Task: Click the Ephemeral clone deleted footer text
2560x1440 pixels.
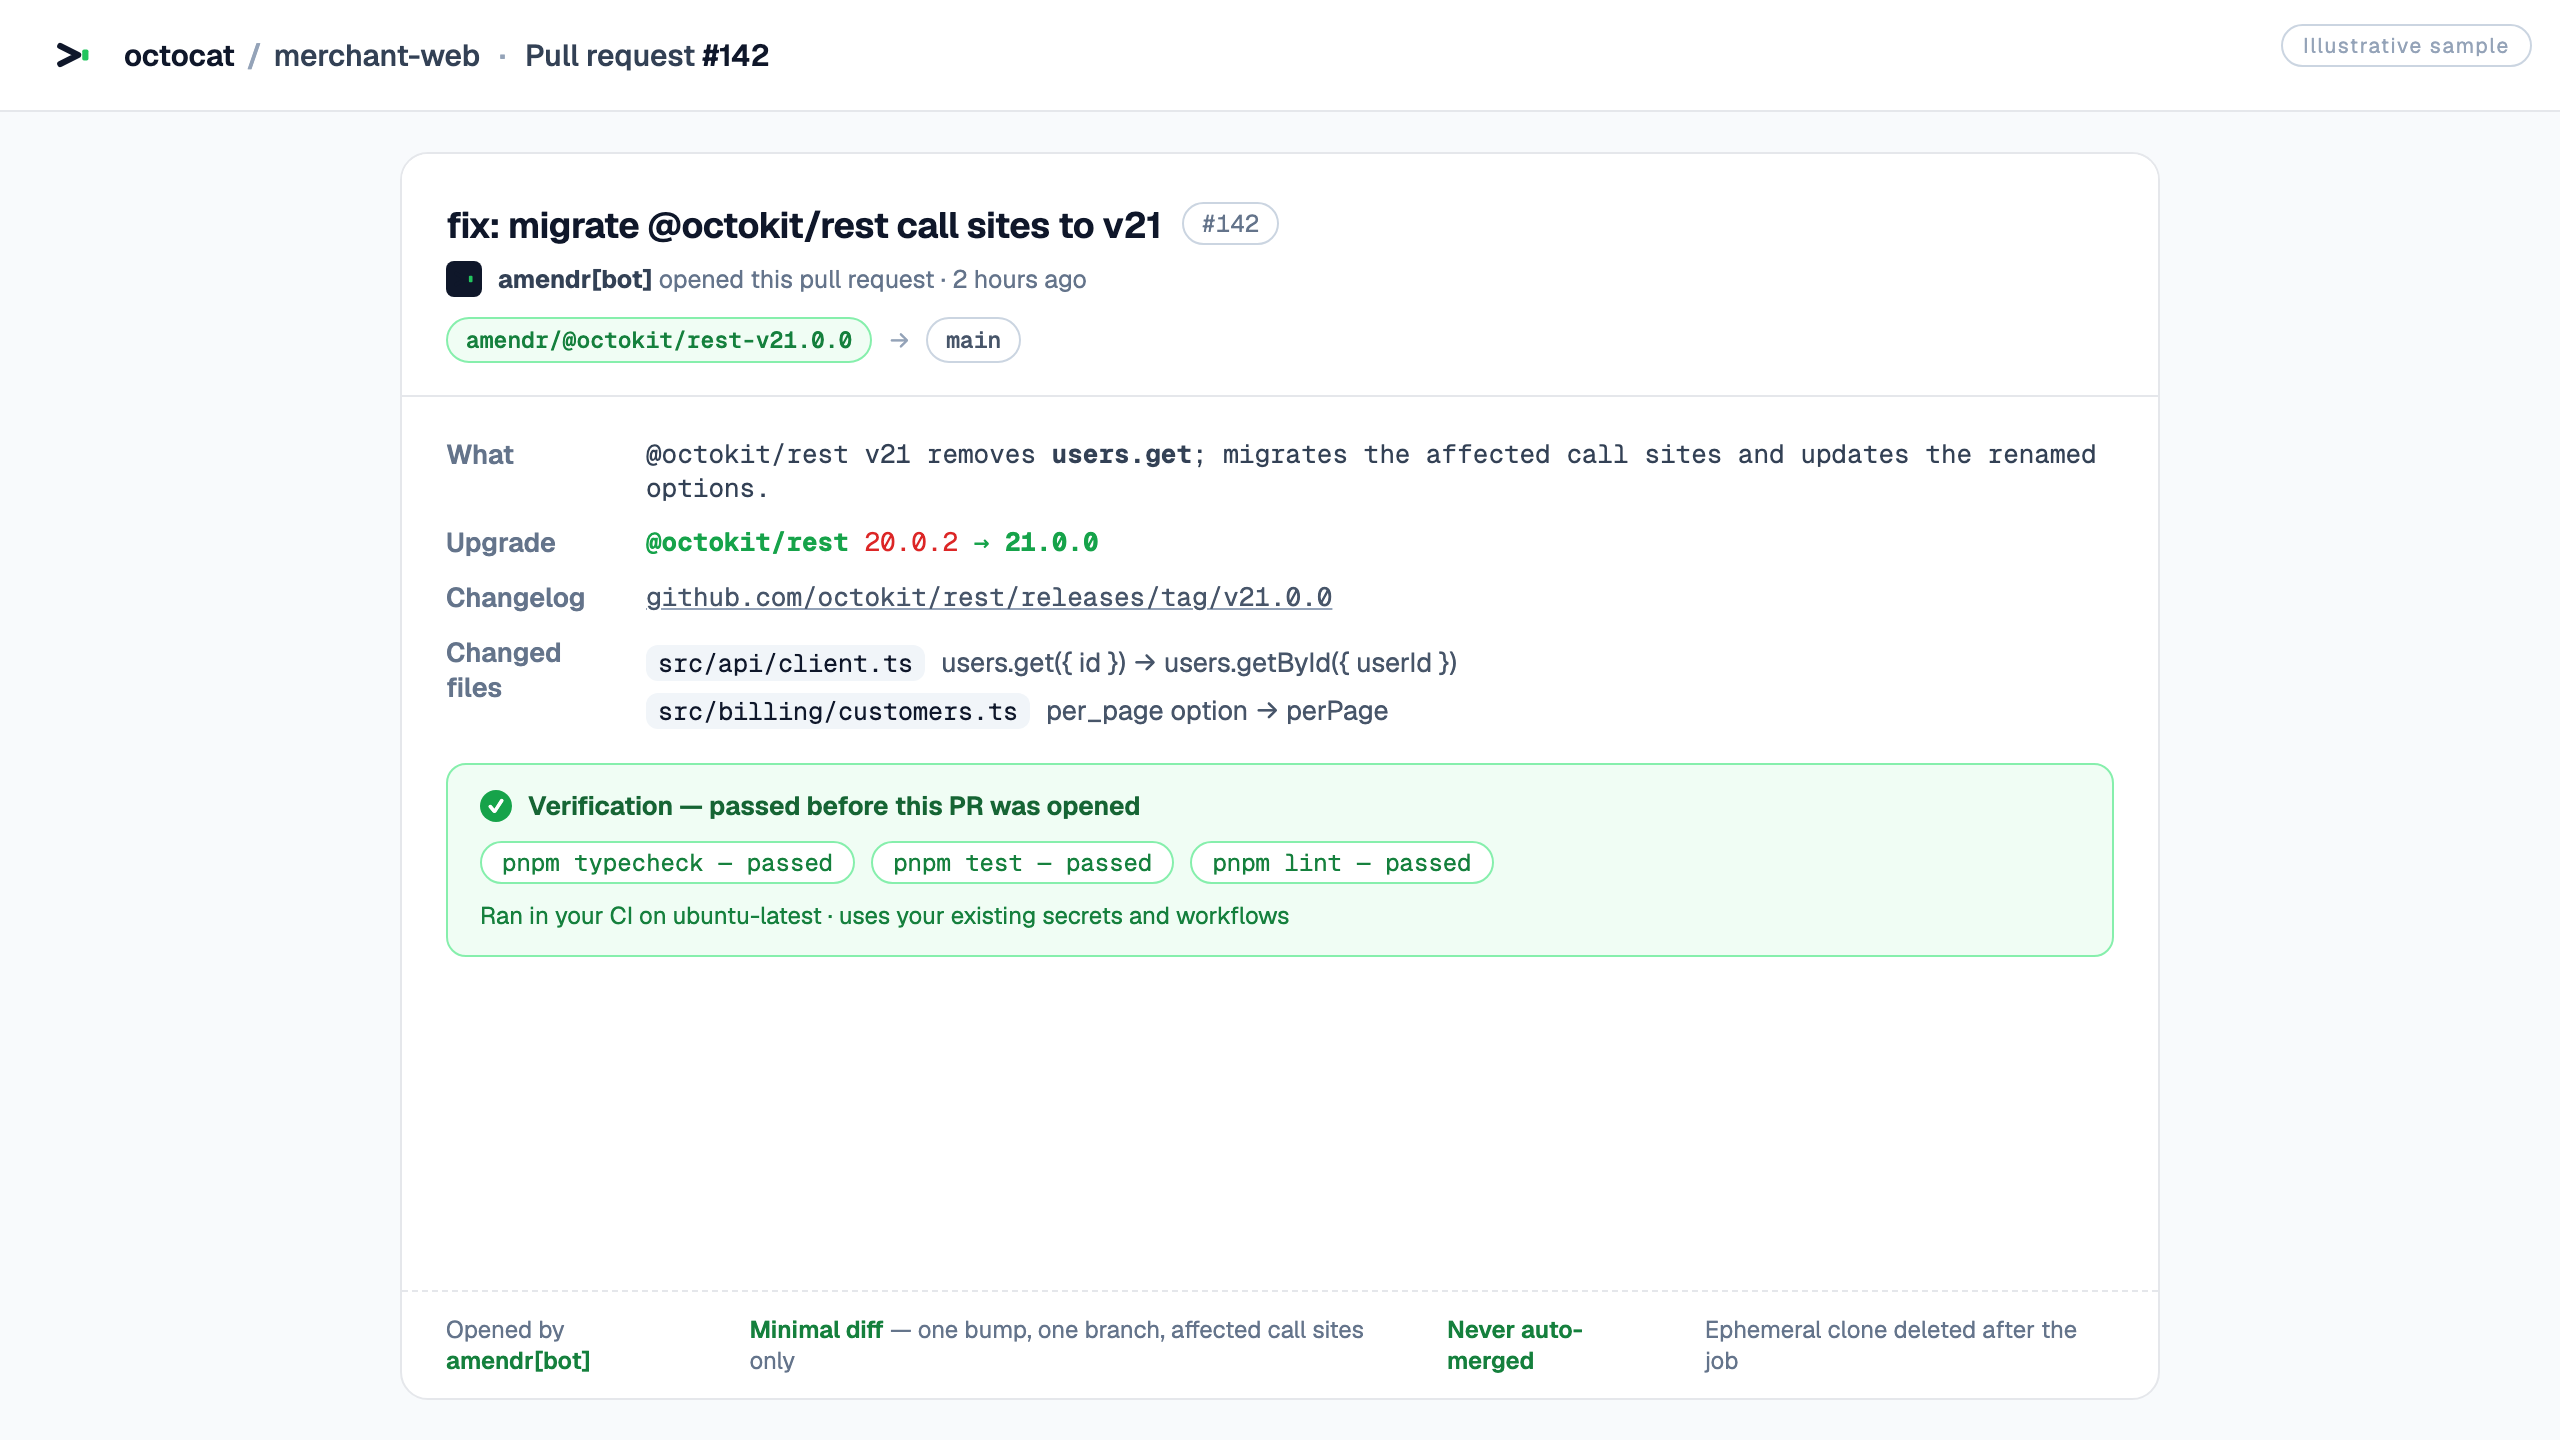Action: (x=1891, y=1345)
